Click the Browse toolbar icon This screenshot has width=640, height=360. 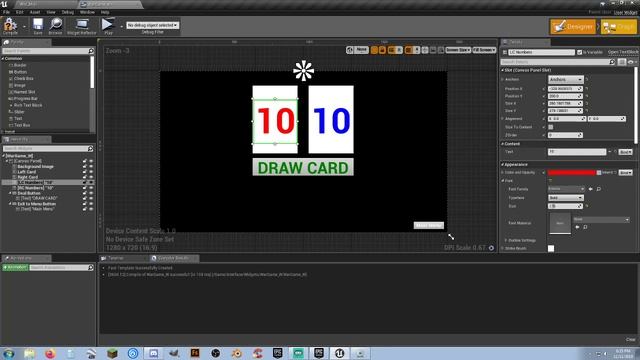(x=56, y=26)
